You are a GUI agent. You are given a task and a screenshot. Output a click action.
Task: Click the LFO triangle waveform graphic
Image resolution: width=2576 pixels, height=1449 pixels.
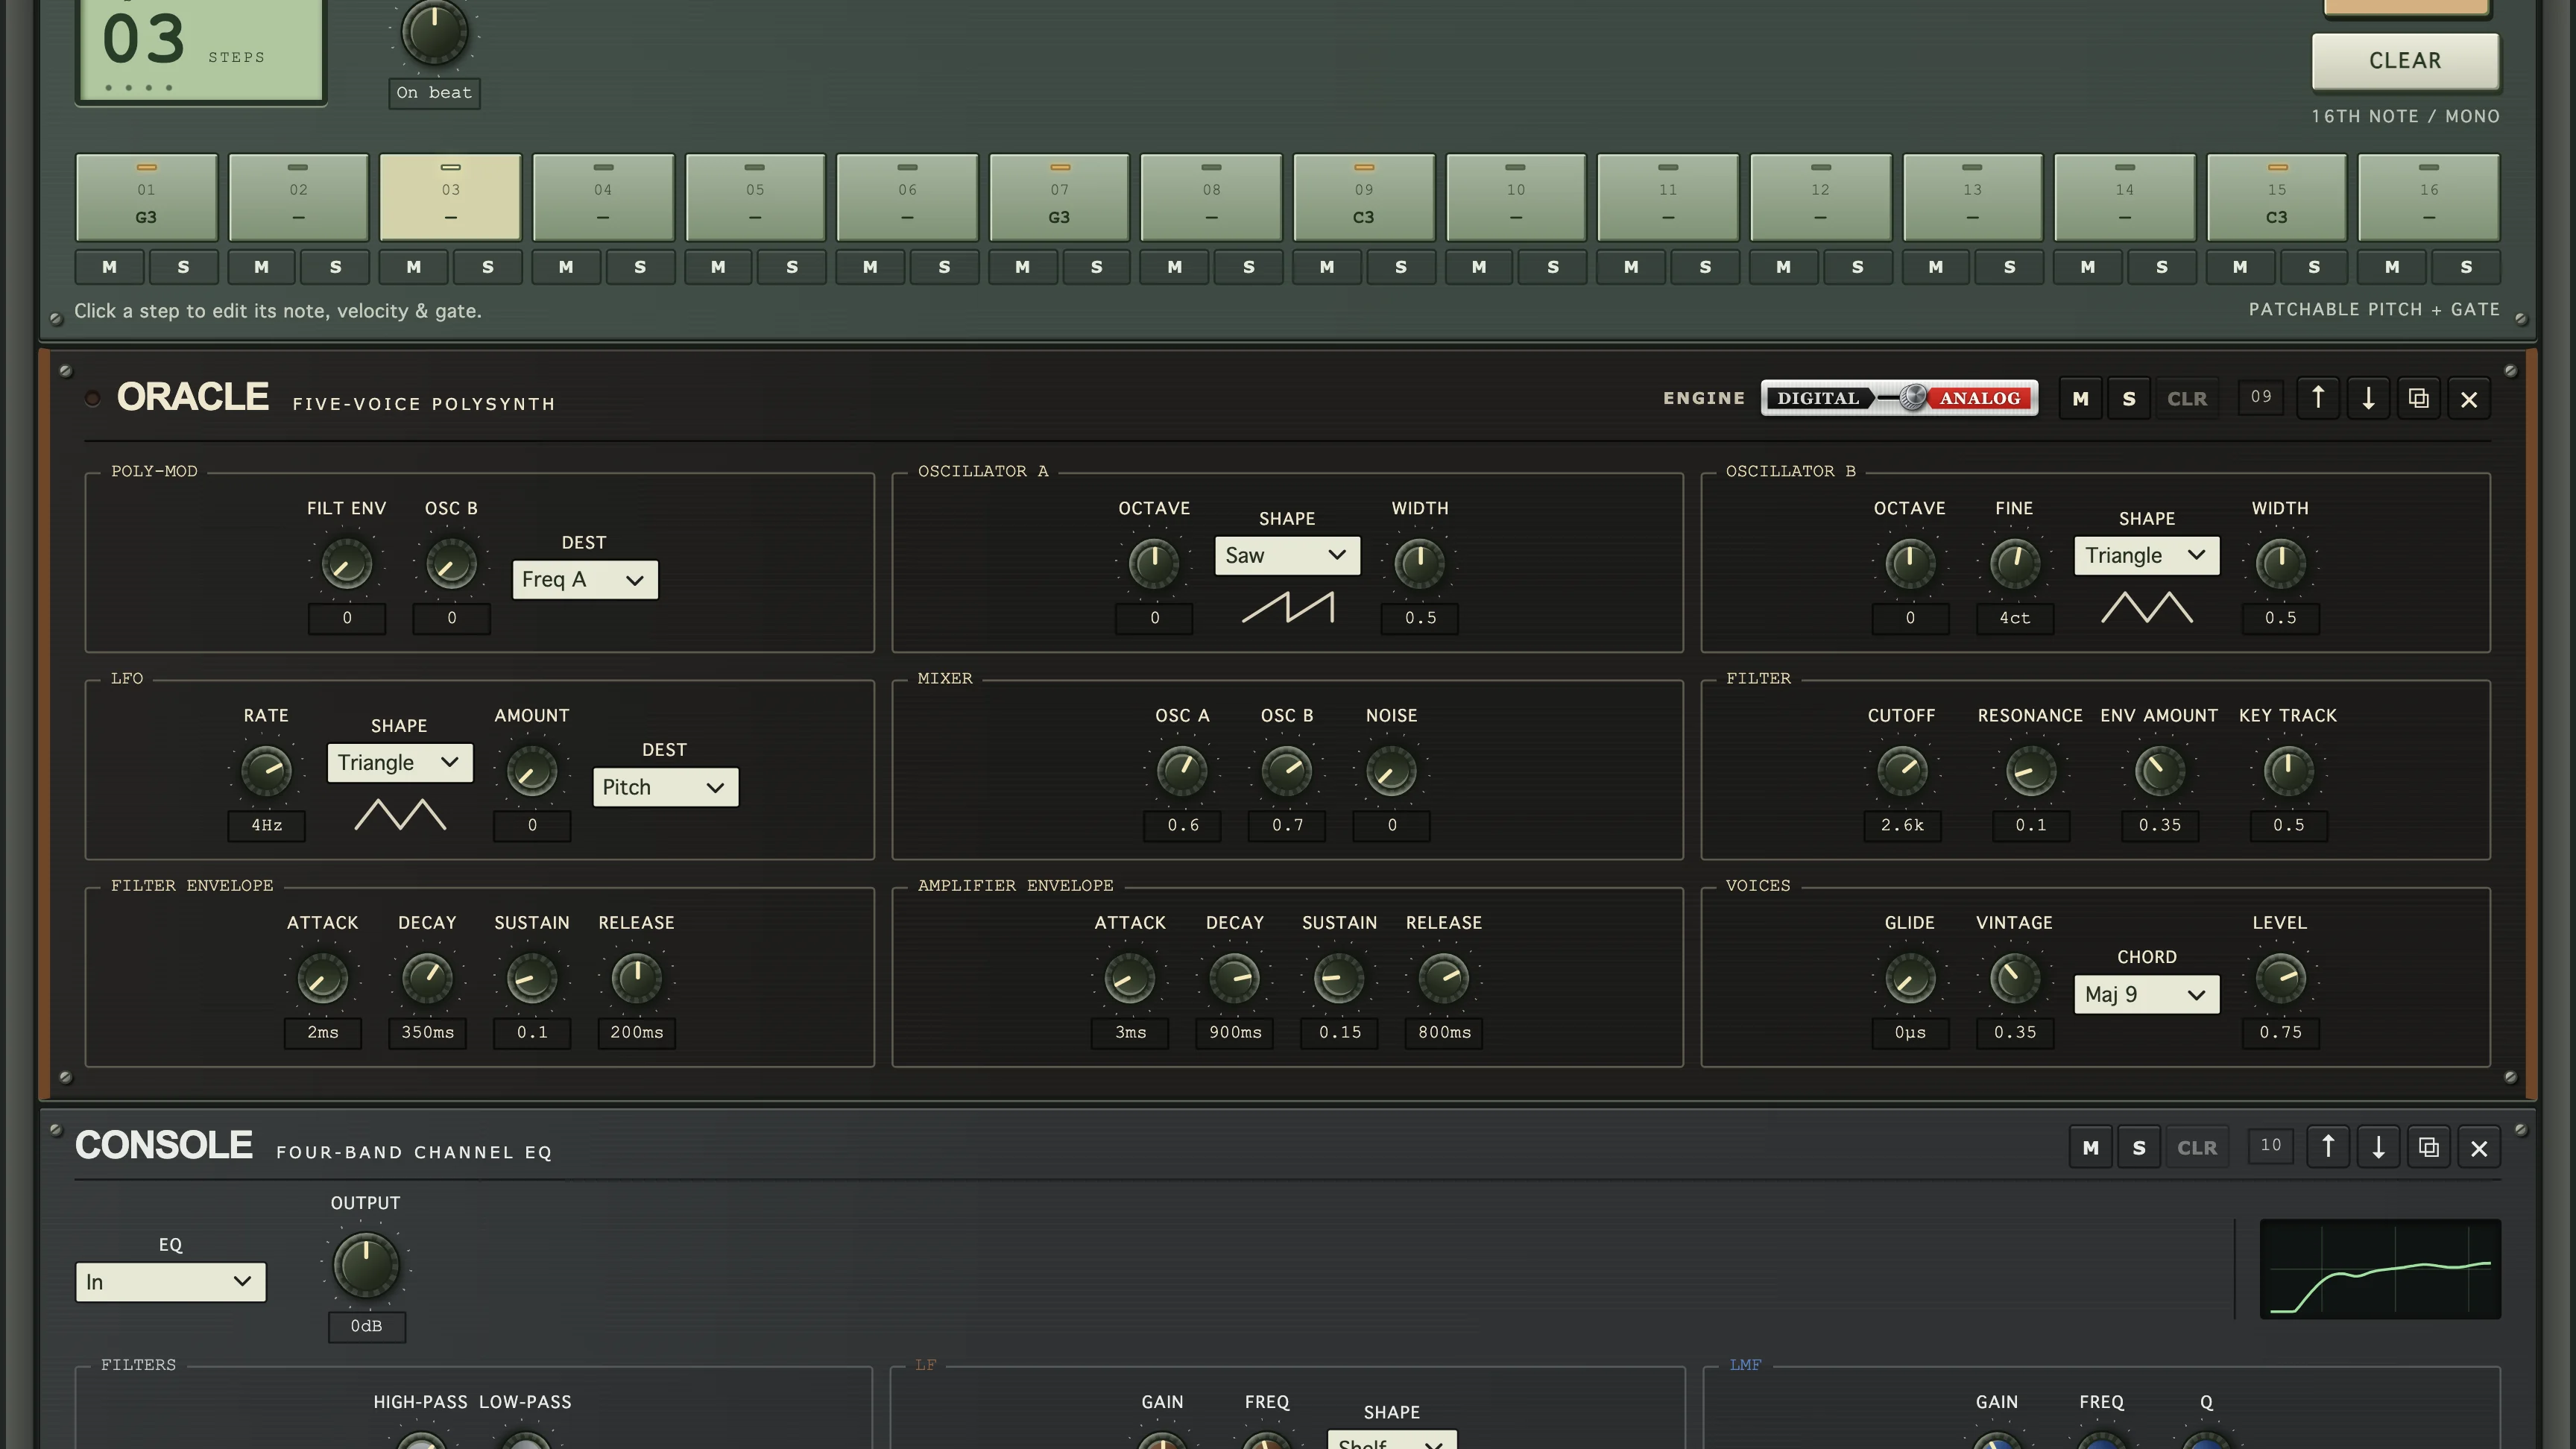point(399,814)
